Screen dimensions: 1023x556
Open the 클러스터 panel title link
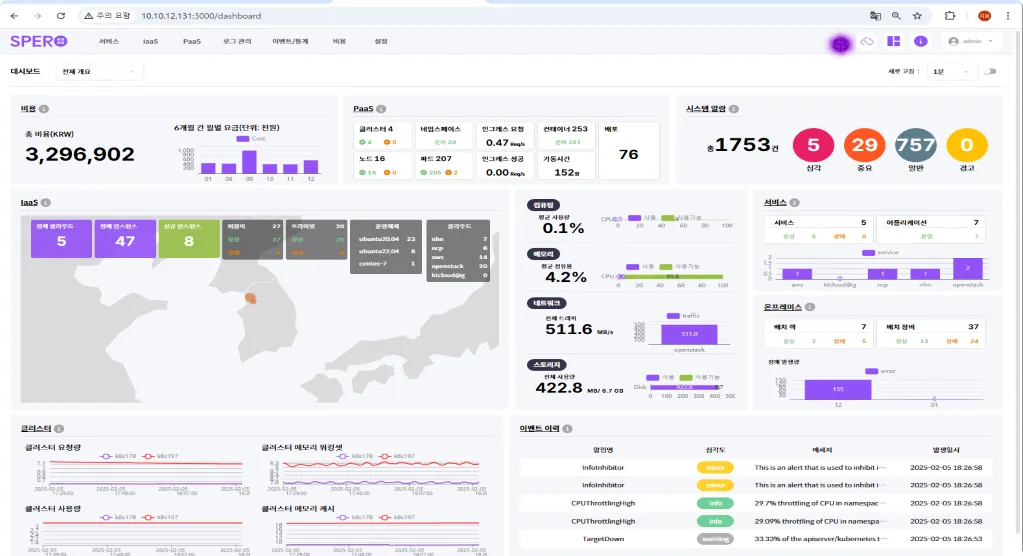pyautogui.click(x=36, y=429)
